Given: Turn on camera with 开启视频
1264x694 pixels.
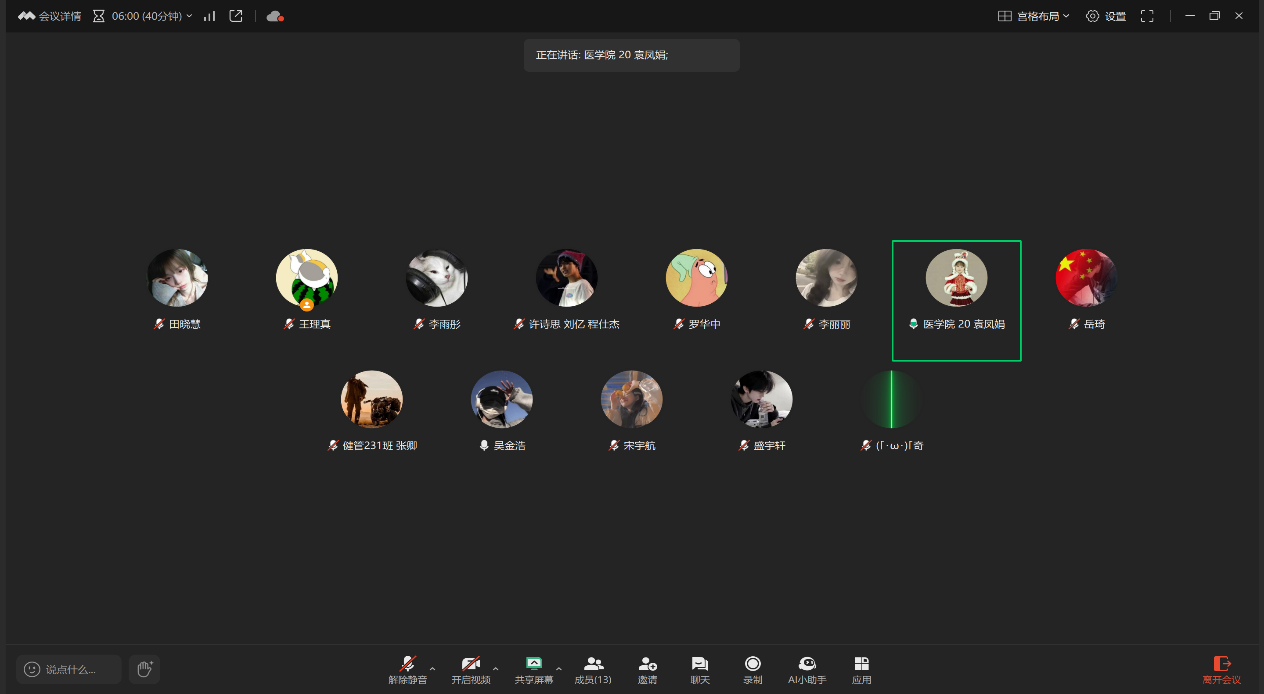Looking at the screenshot, I should coord(470,670).
